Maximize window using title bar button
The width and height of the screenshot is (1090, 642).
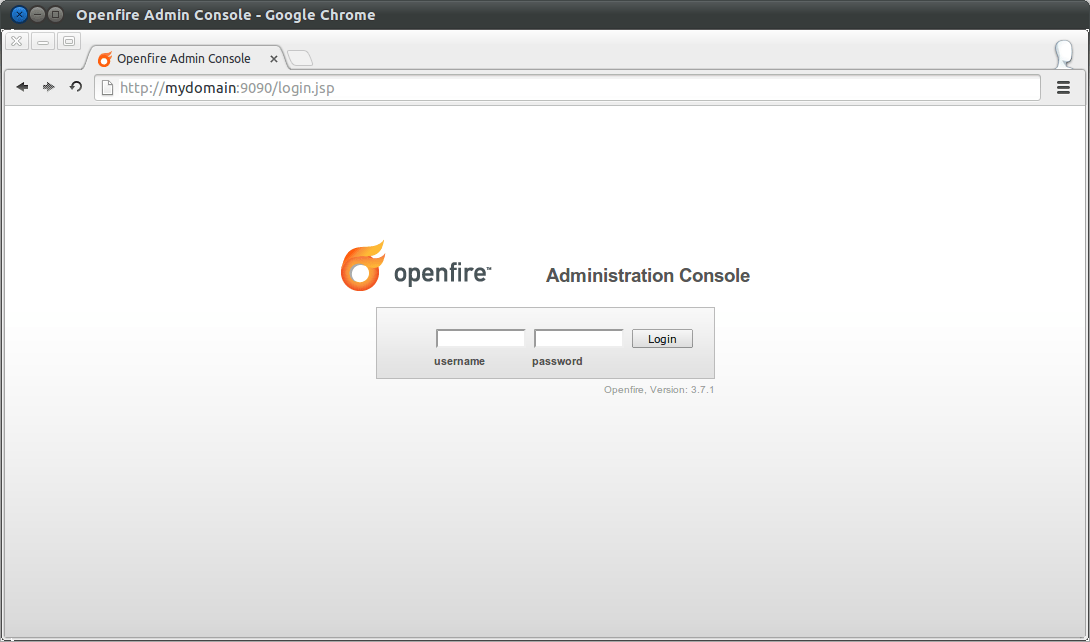click(56, 14)
